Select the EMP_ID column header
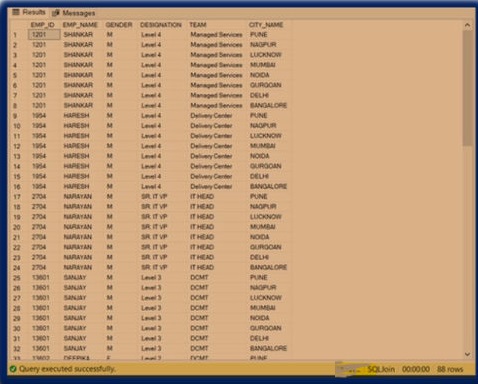Screen dimensions: 478x384 [x=42, y=25]
